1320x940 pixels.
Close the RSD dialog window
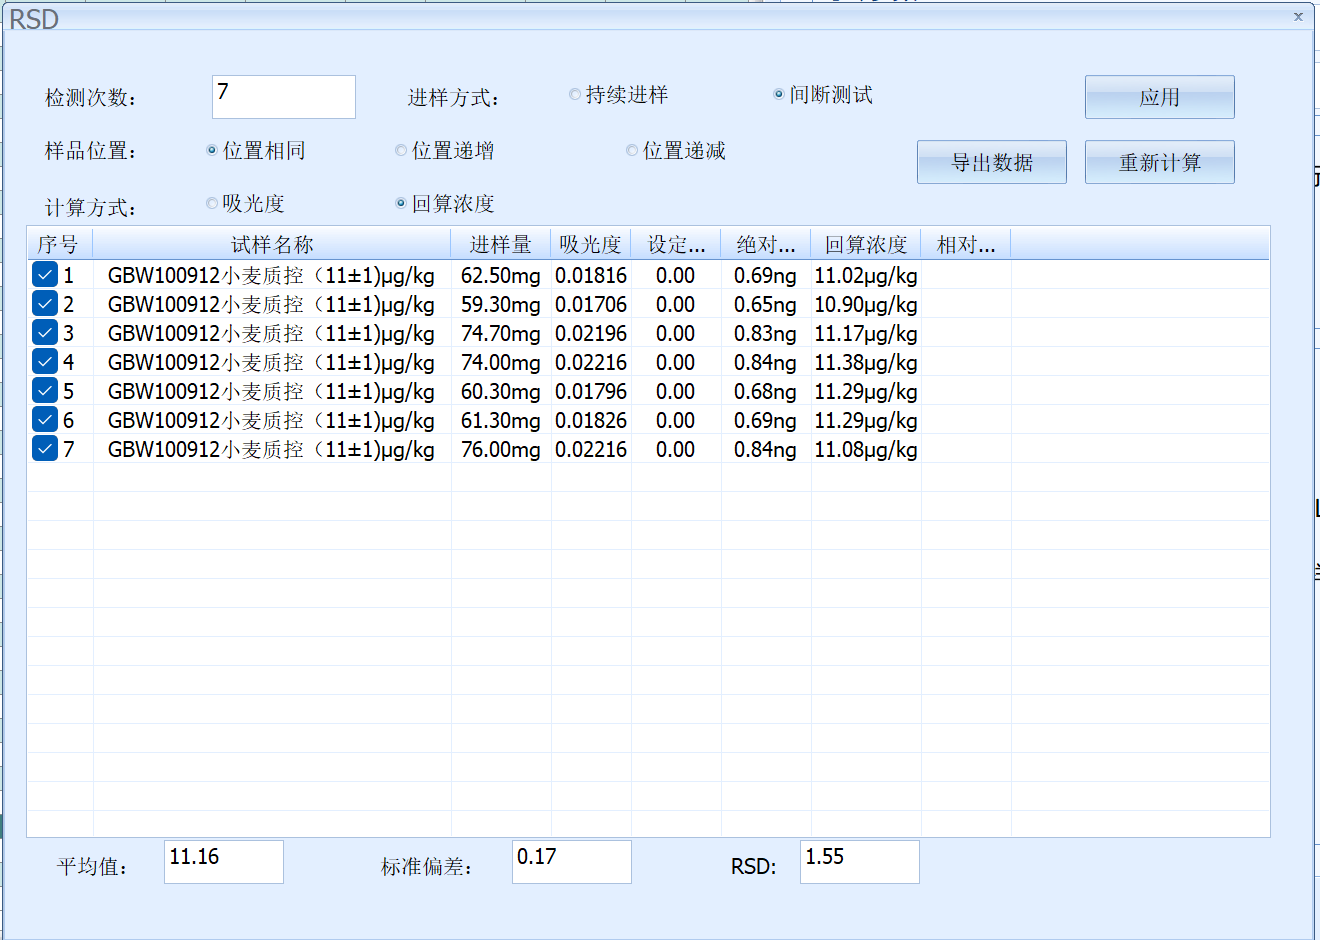pos(1298,16)
